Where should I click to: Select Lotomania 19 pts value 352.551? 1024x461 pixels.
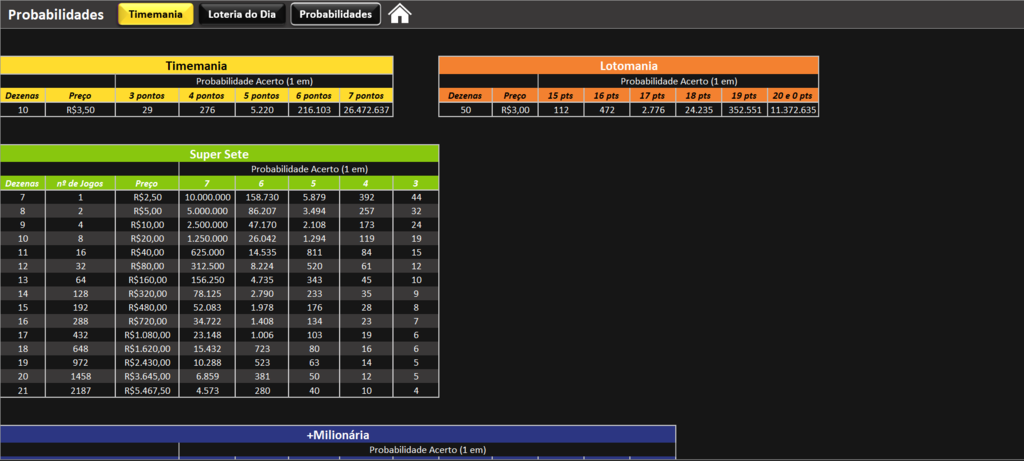[x=744, y=110]
